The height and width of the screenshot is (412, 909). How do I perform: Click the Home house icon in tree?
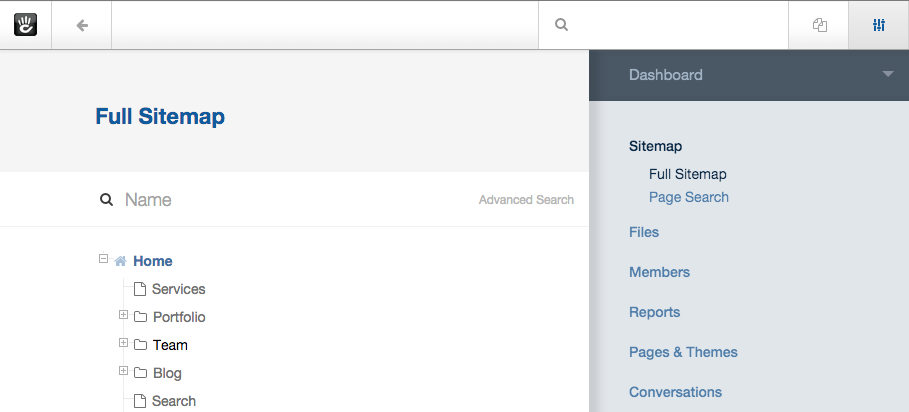121,261
